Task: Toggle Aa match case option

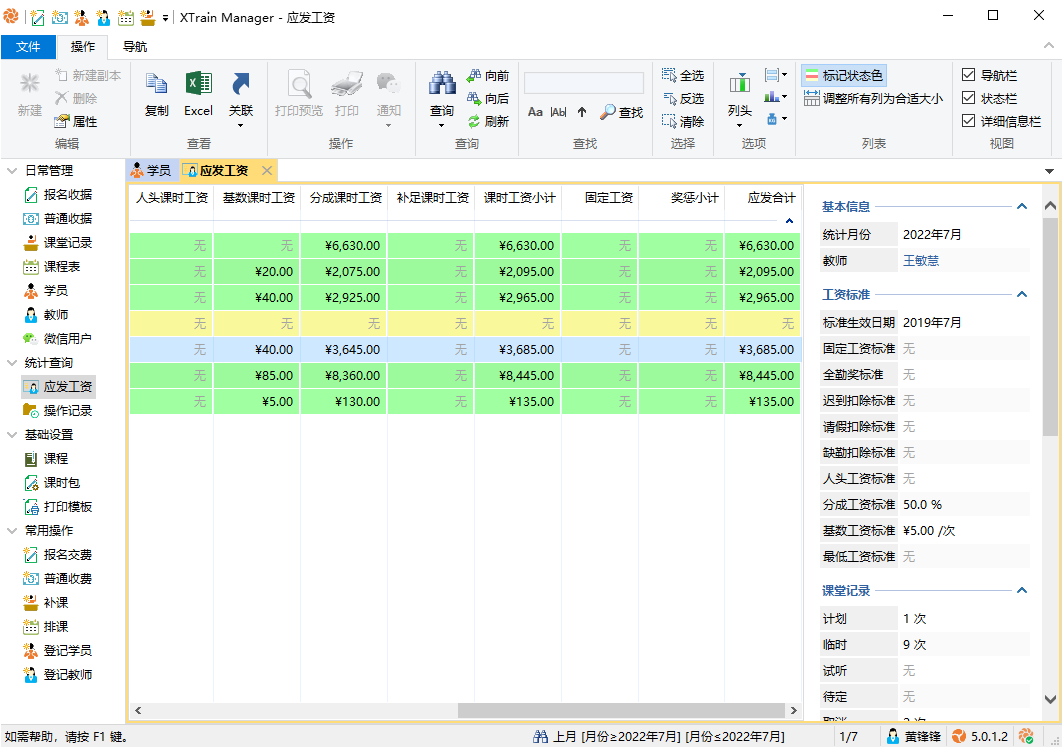Action: pyautogui.click(x=535, y=112)
